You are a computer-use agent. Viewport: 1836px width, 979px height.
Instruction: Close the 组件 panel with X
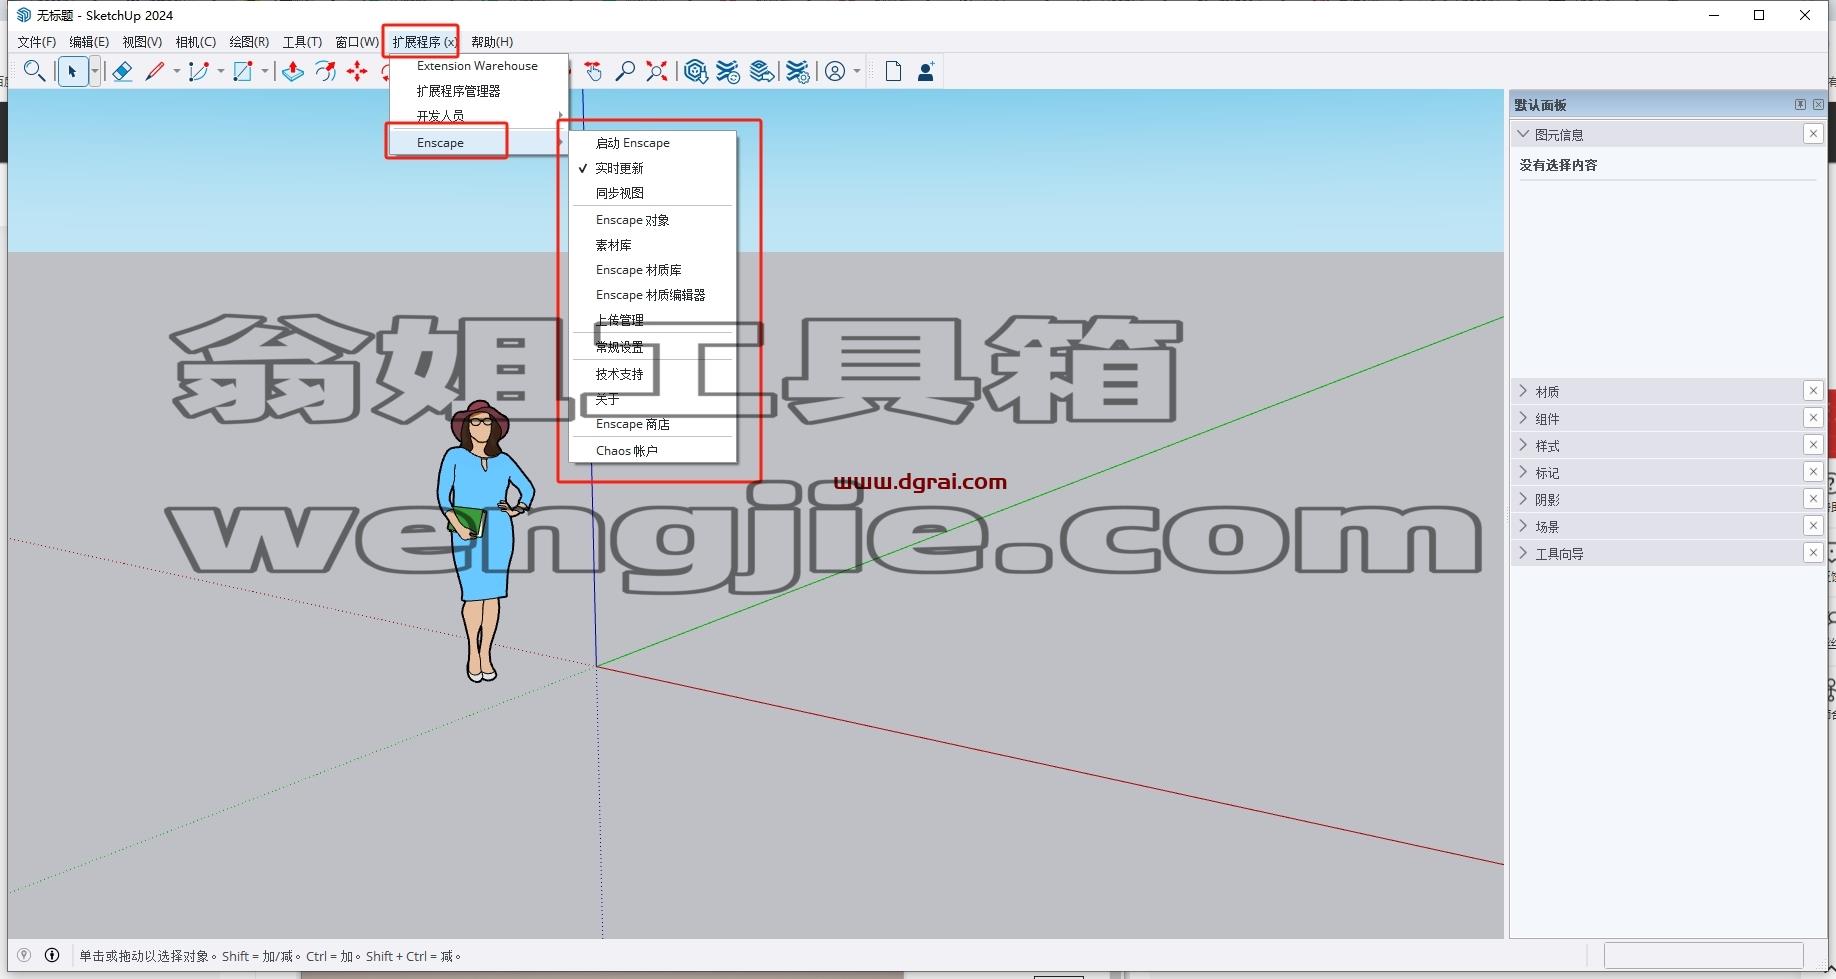point(1813,418)
